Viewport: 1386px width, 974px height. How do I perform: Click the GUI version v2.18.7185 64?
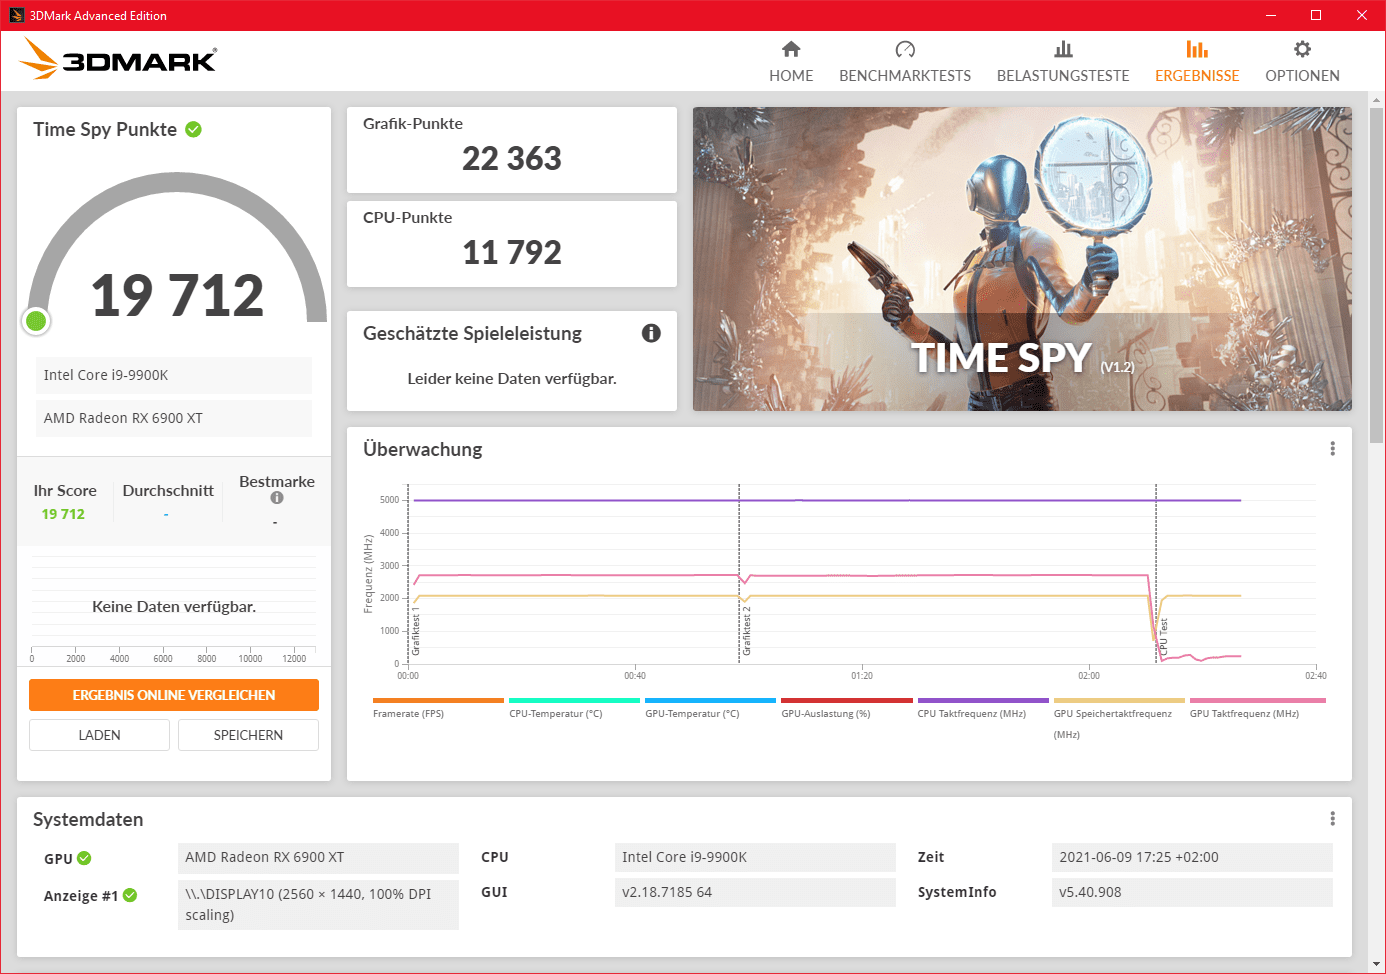[755, 892]
